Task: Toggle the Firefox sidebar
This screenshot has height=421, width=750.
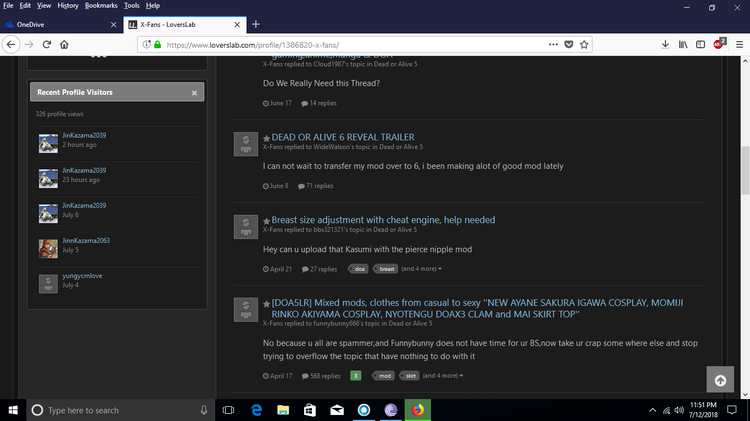Action: click(700, 44)
